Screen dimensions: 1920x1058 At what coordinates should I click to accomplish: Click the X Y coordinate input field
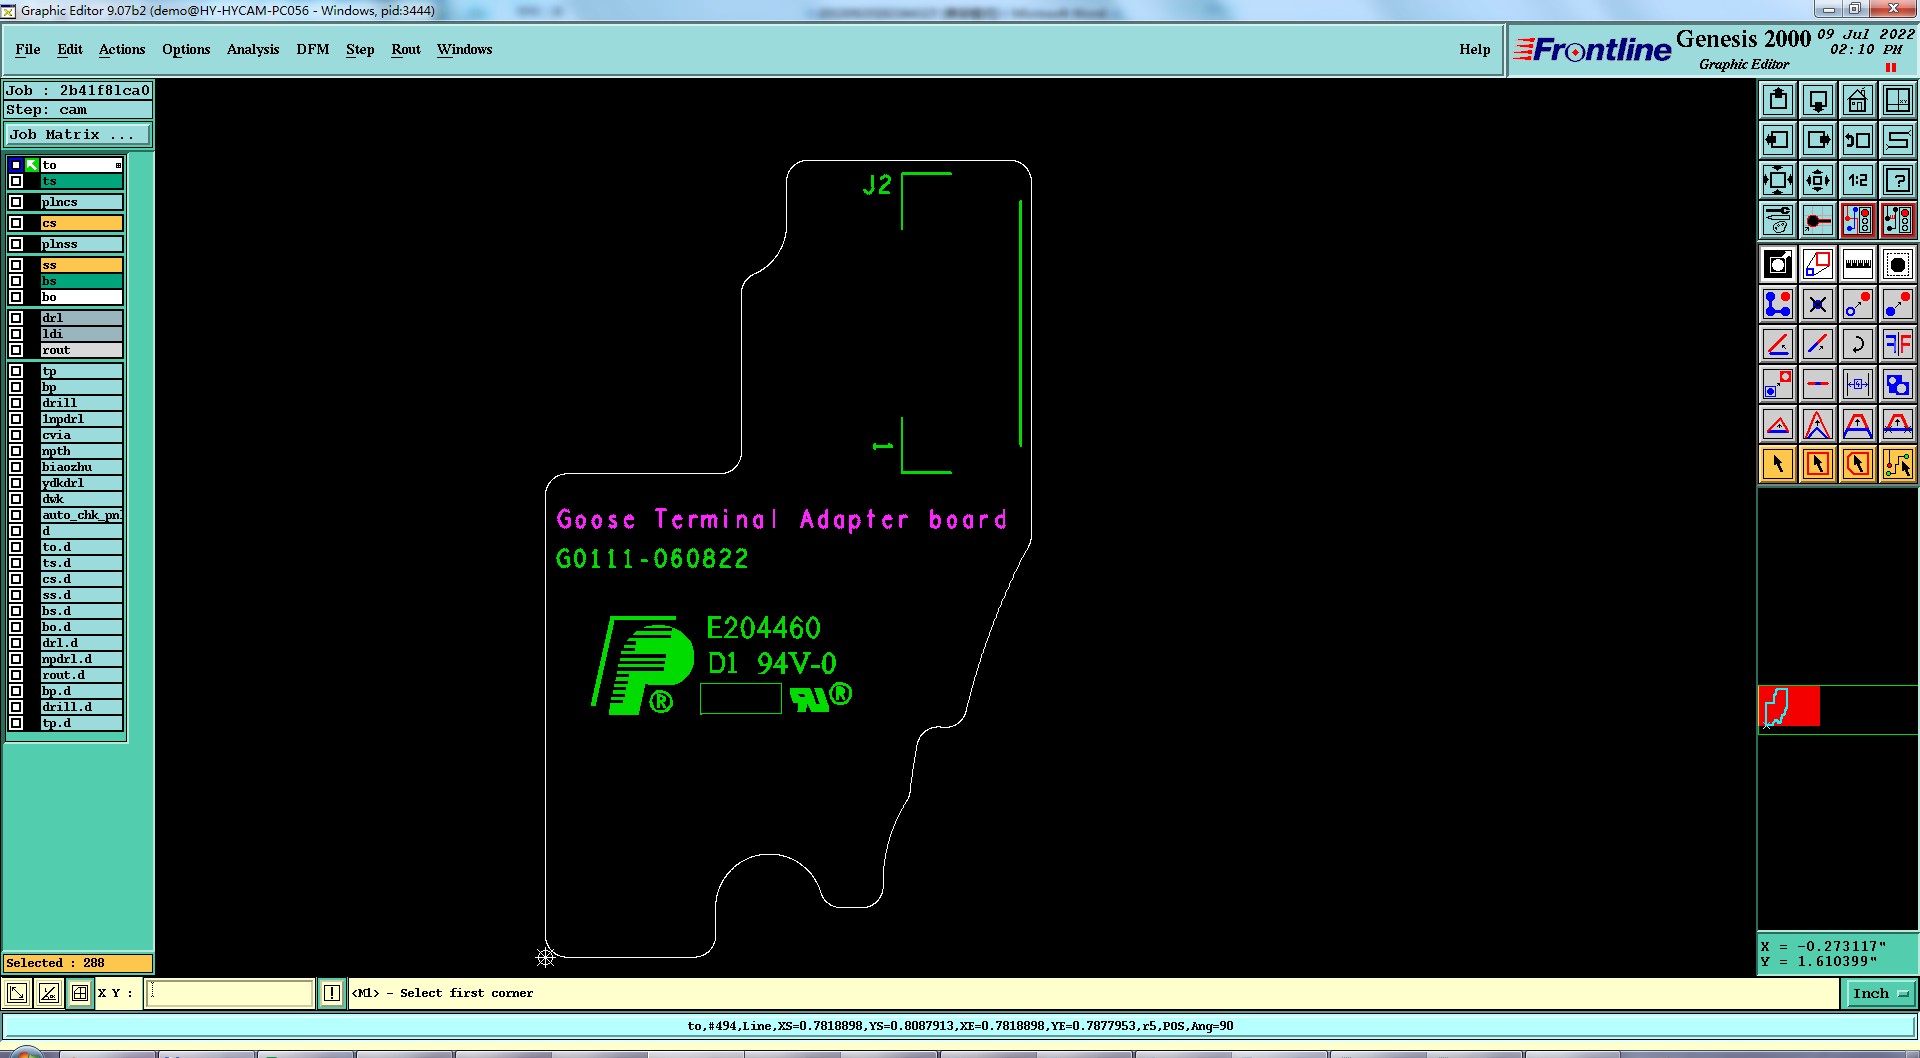[x=230, y=993]
